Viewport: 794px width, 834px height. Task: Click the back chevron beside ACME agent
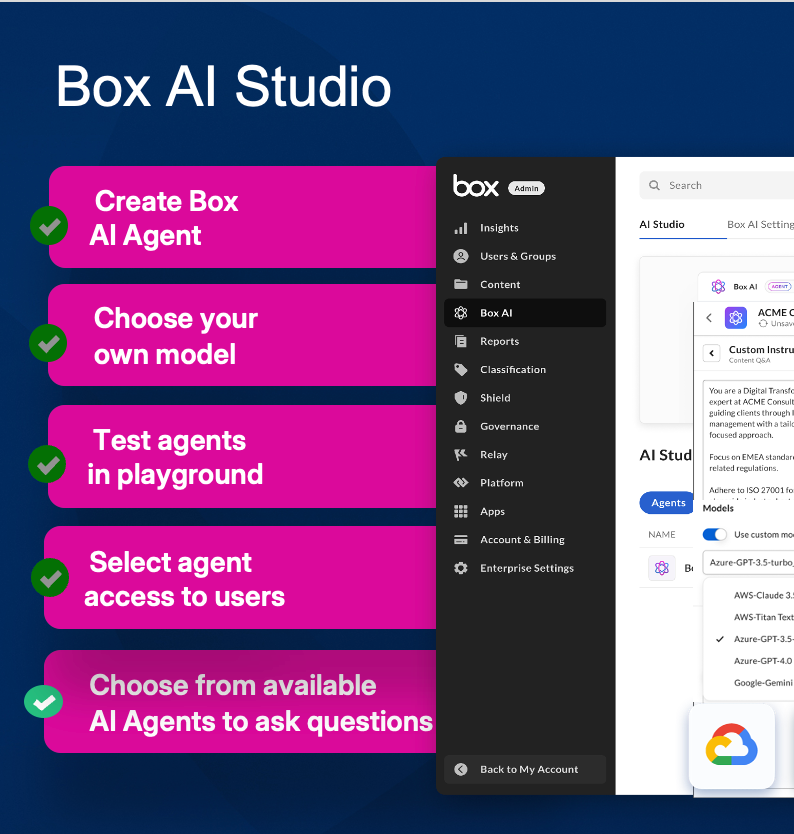click(709, 318)
